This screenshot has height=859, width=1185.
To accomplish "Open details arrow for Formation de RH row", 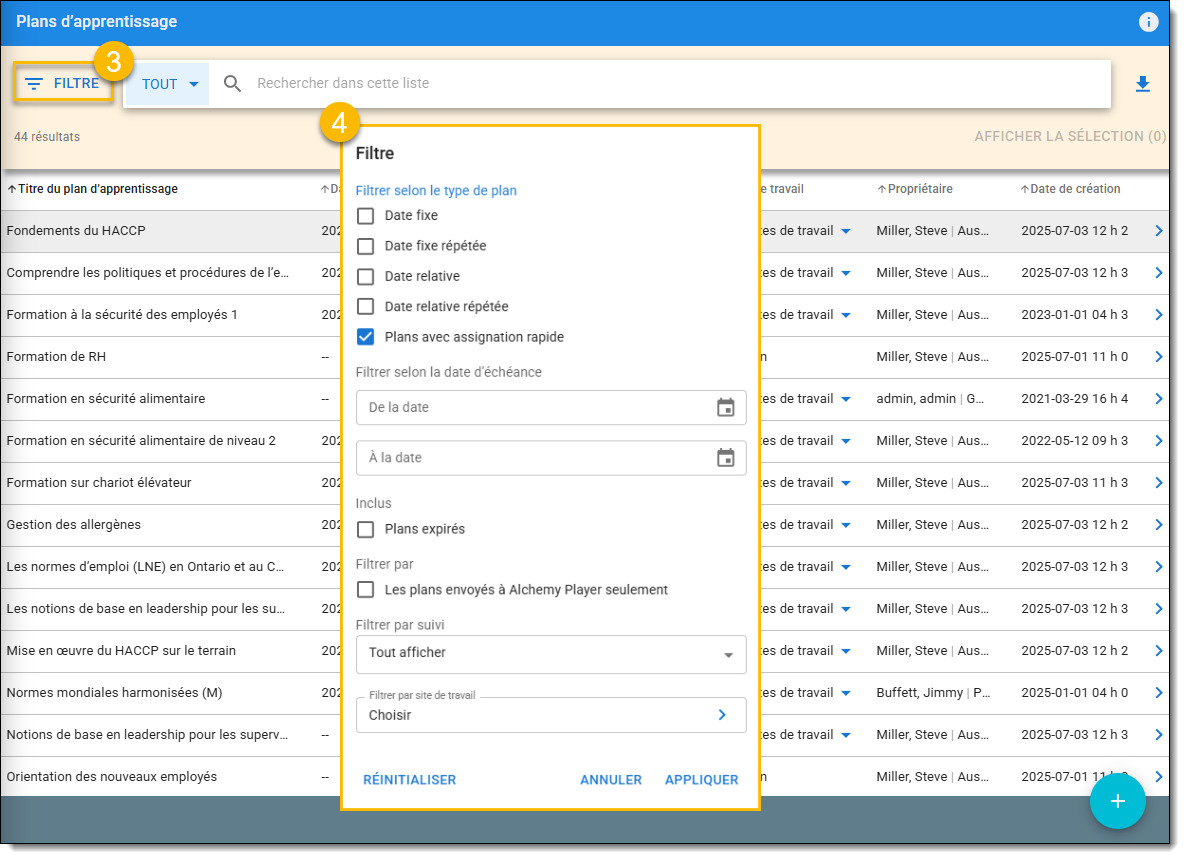I will click(1158, 357).
